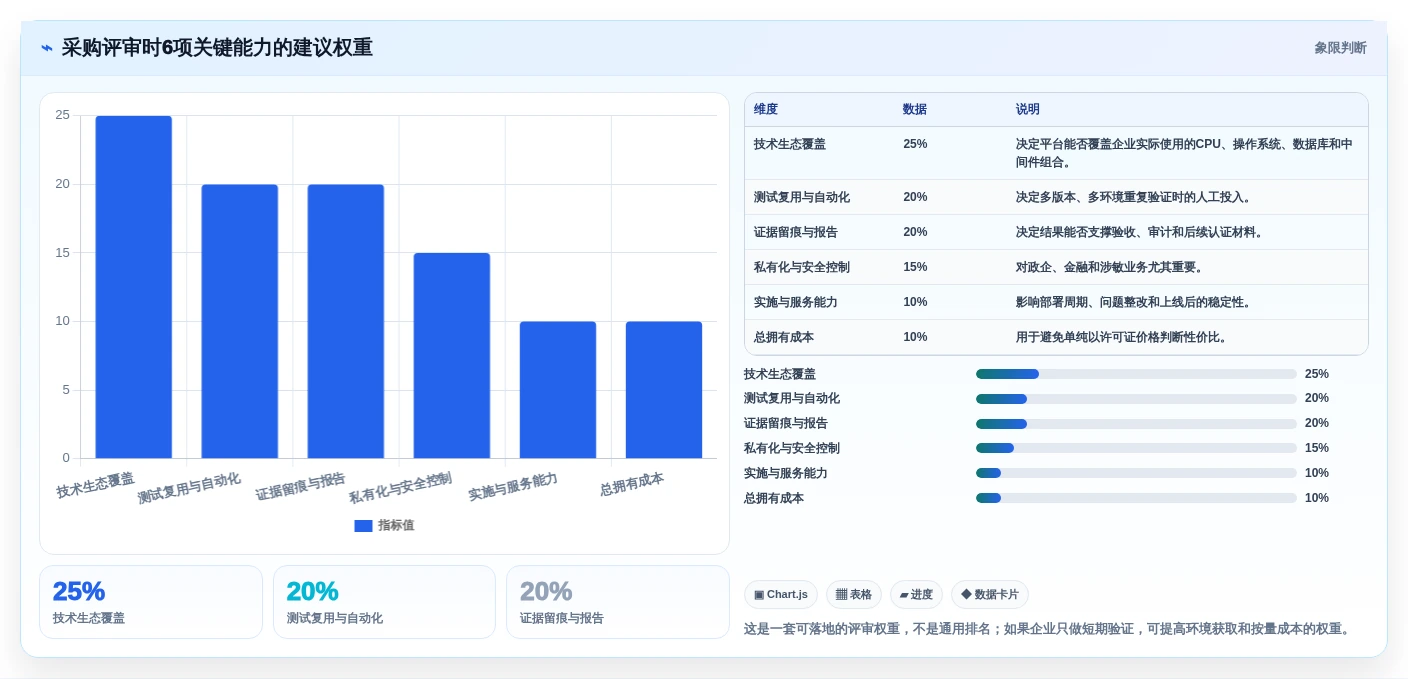
Task: Click the y-axis value 25
Action: click(63, 115)
